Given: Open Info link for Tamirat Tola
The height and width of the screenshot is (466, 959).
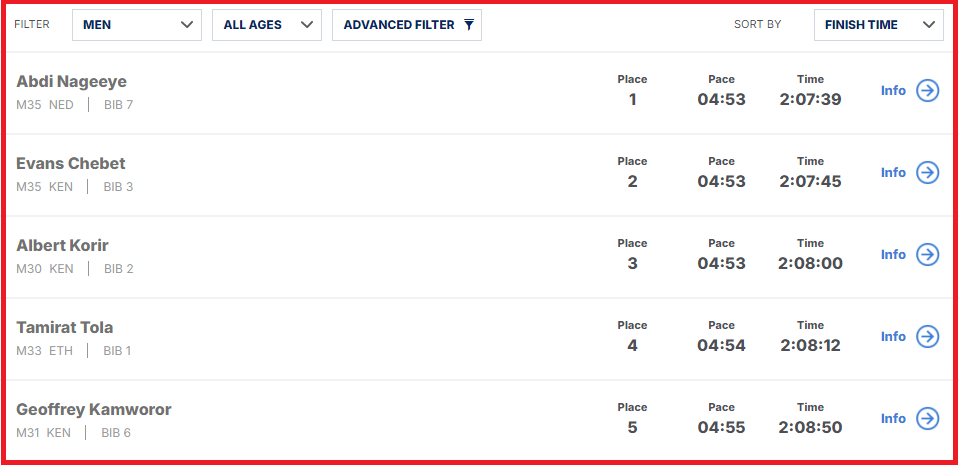Looking at the screenshot, I should [x=893, y=336].
